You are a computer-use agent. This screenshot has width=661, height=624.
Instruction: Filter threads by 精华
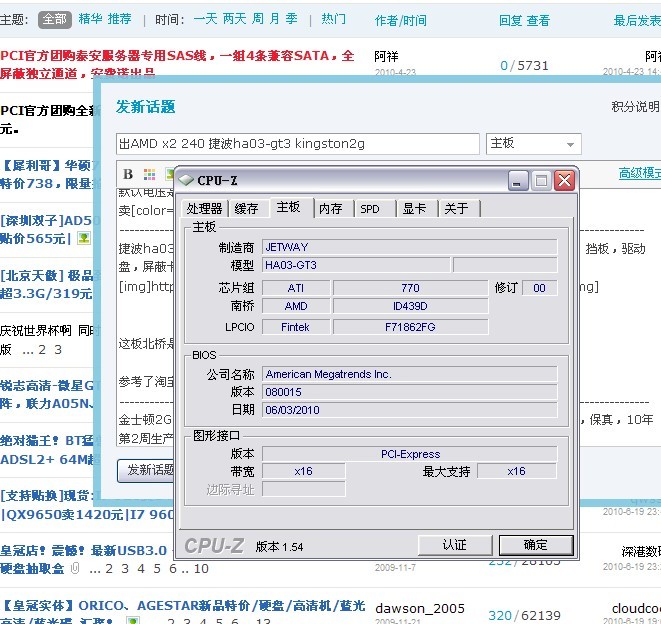click(89, 19)
